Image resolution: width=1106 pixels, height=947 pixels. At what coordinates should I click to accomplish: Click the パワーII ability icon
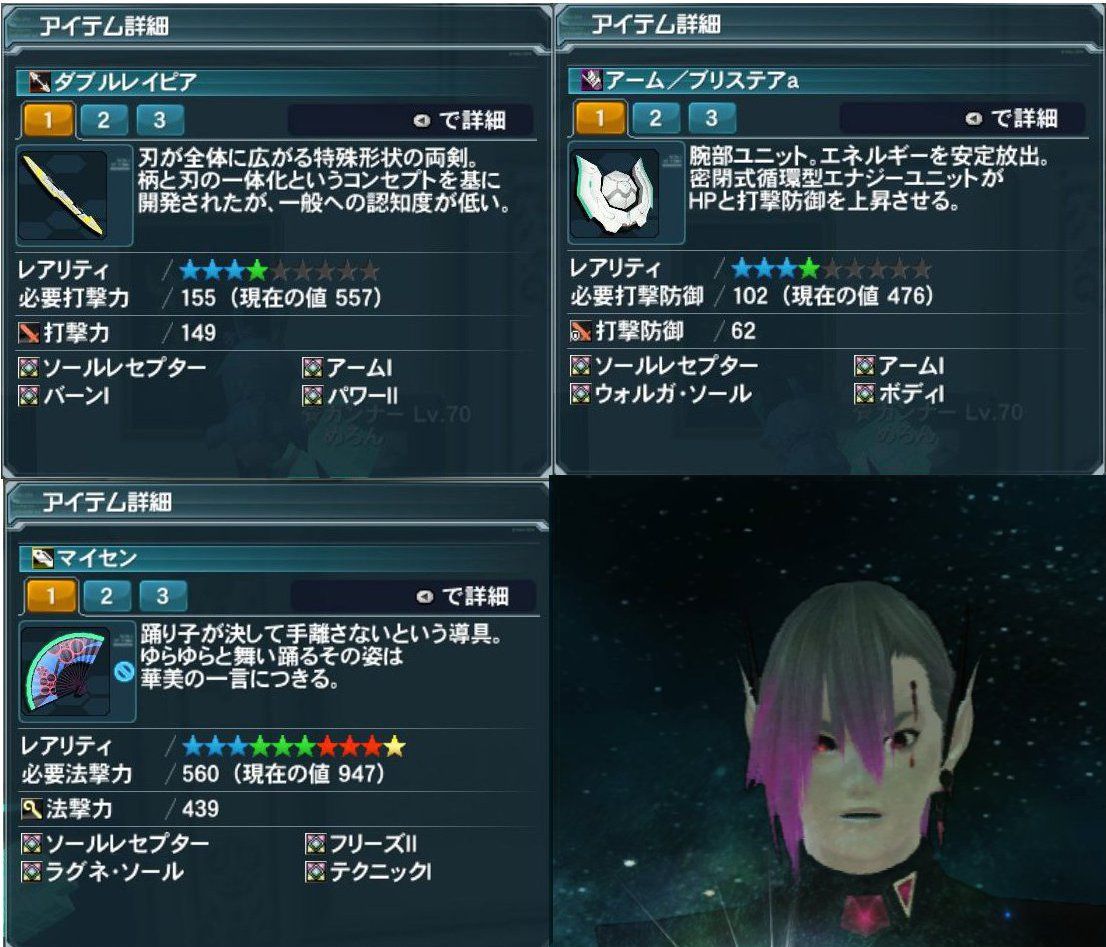point(312,396)
